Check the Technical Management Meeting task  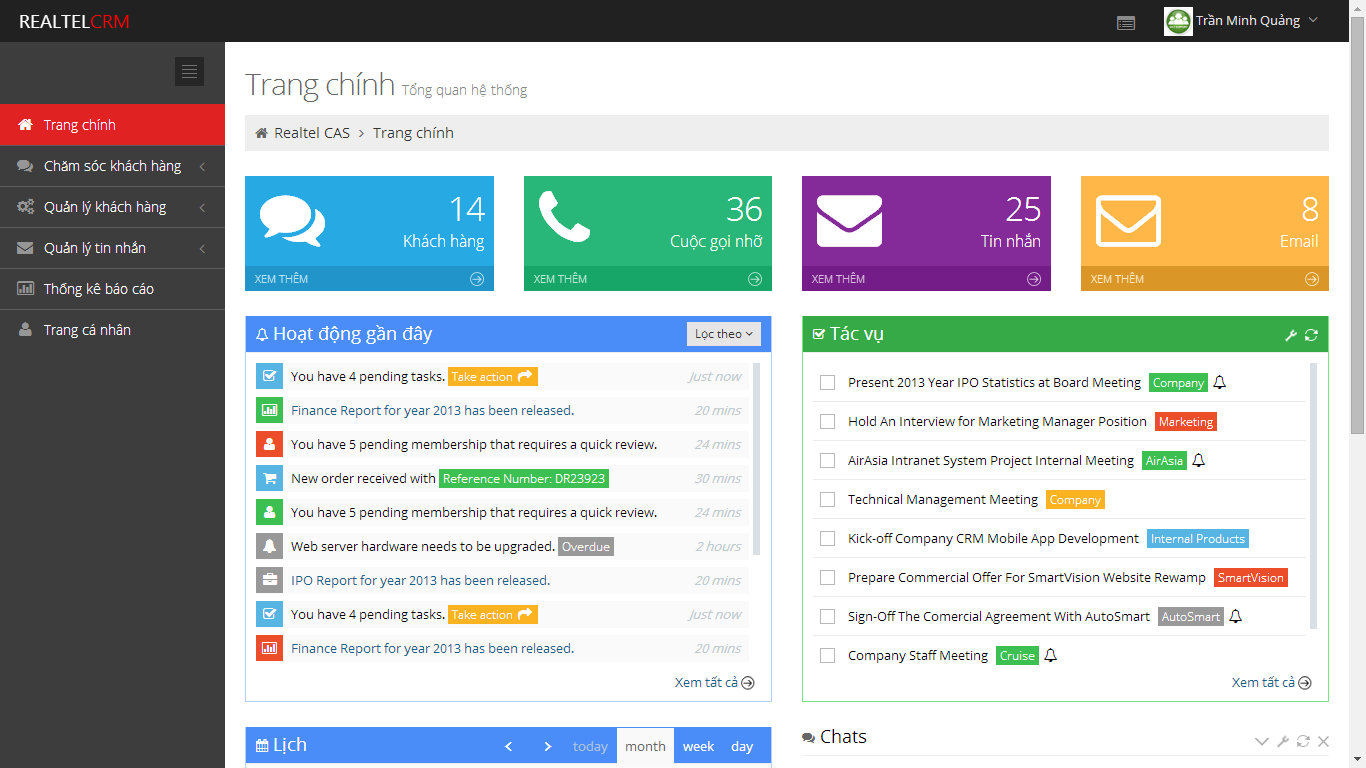coord(827,499)
